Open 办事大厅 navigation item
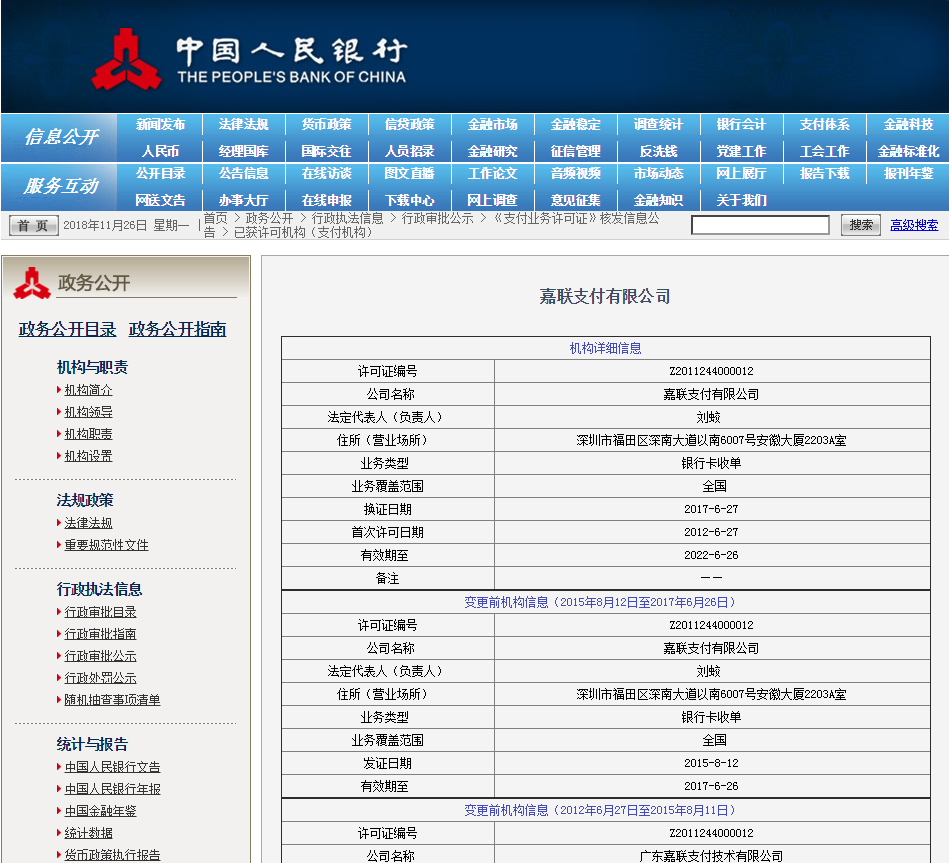Screen dimensions: 949x863 [x=243, y=200]
